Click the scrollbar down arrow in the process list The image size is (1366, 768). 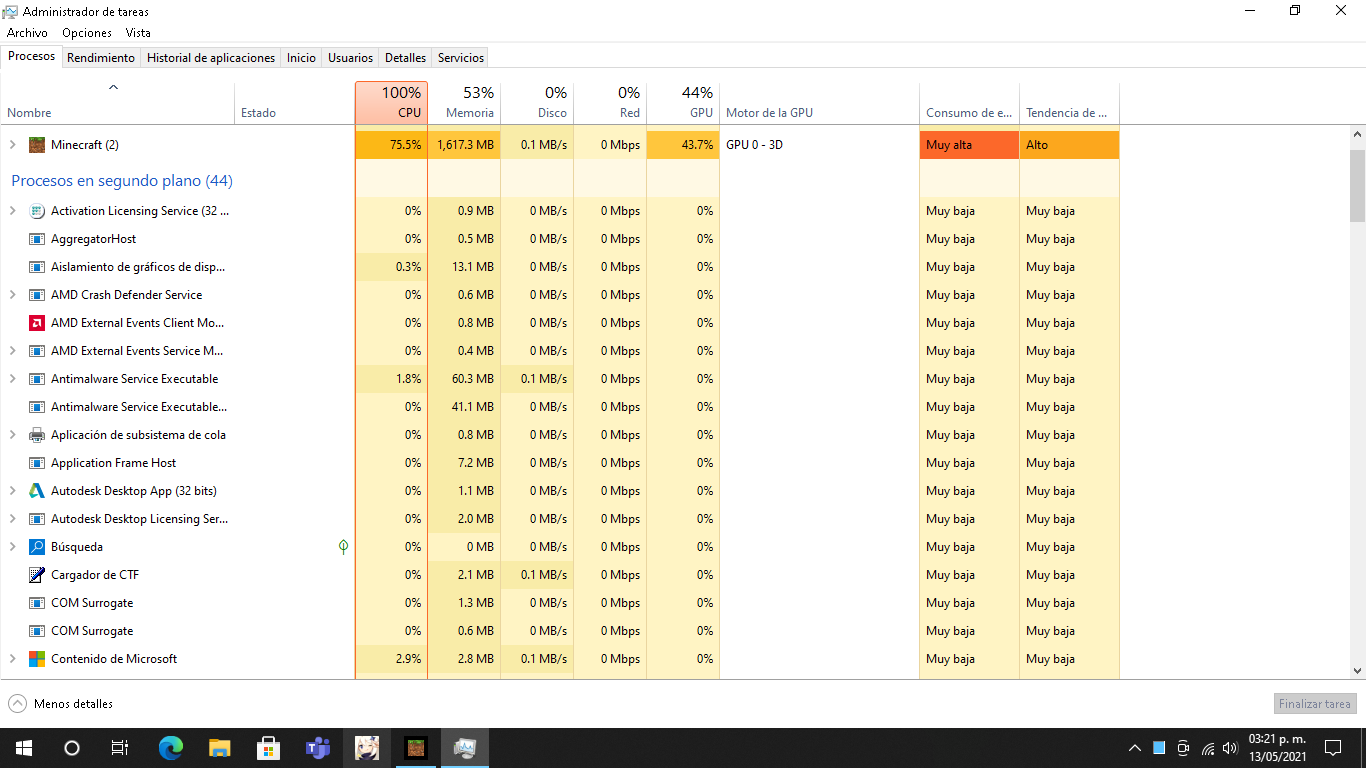pyautogui.click(x=1357, y=671)
